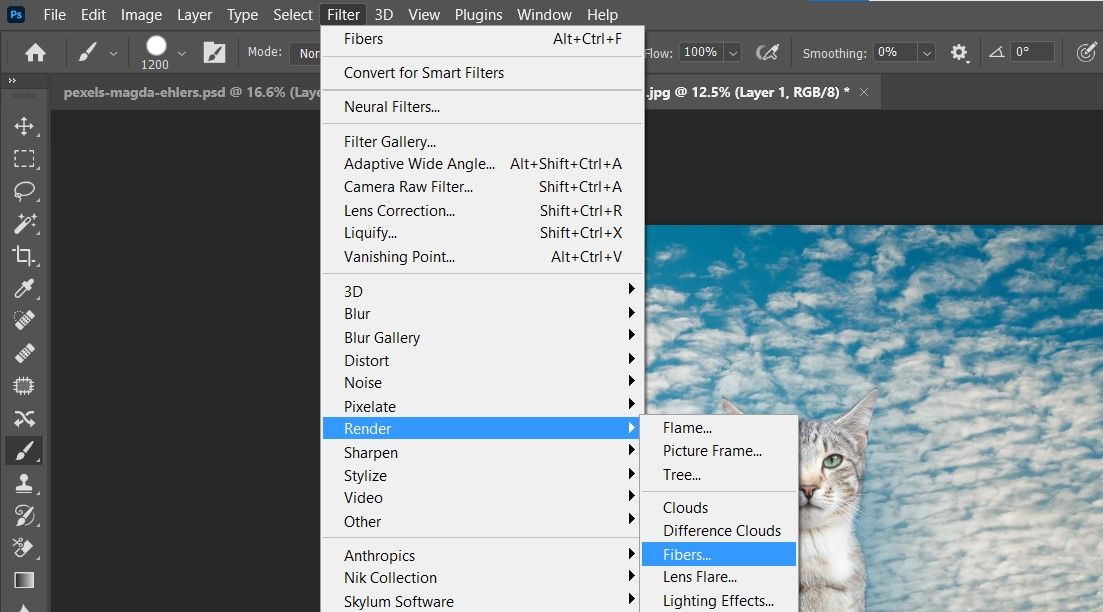Screen dimensions: 1103x612
Task: Select the Crop tool
Action: pyautogui.click(x=24, y=255)
